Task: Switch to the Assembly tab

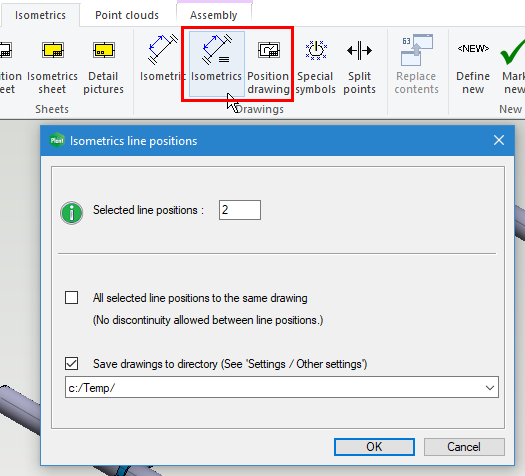Action: pos(214,15)
